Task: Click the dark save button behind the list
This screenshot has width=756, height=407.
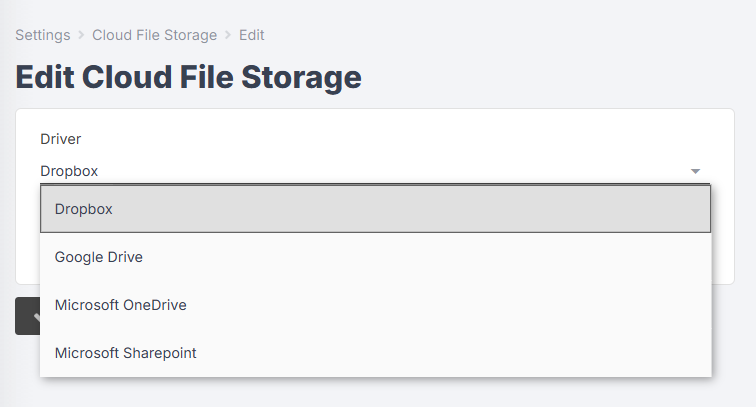Action: point(27,316)
